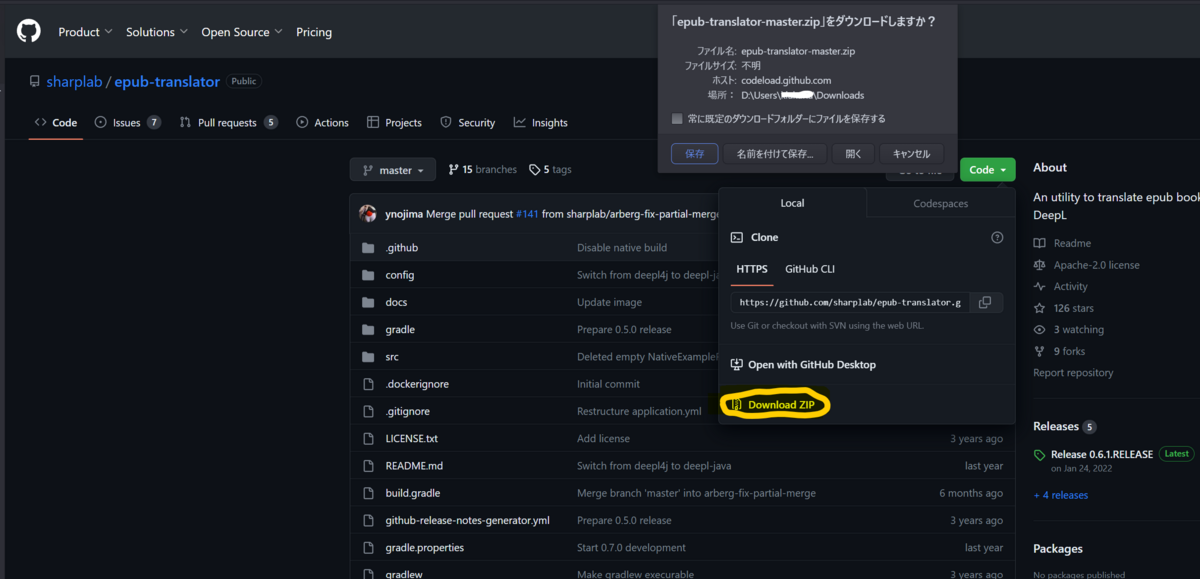Click the 名前を付けて保存 button
The width and height of the screenshot is (1200, 579).
775,154
